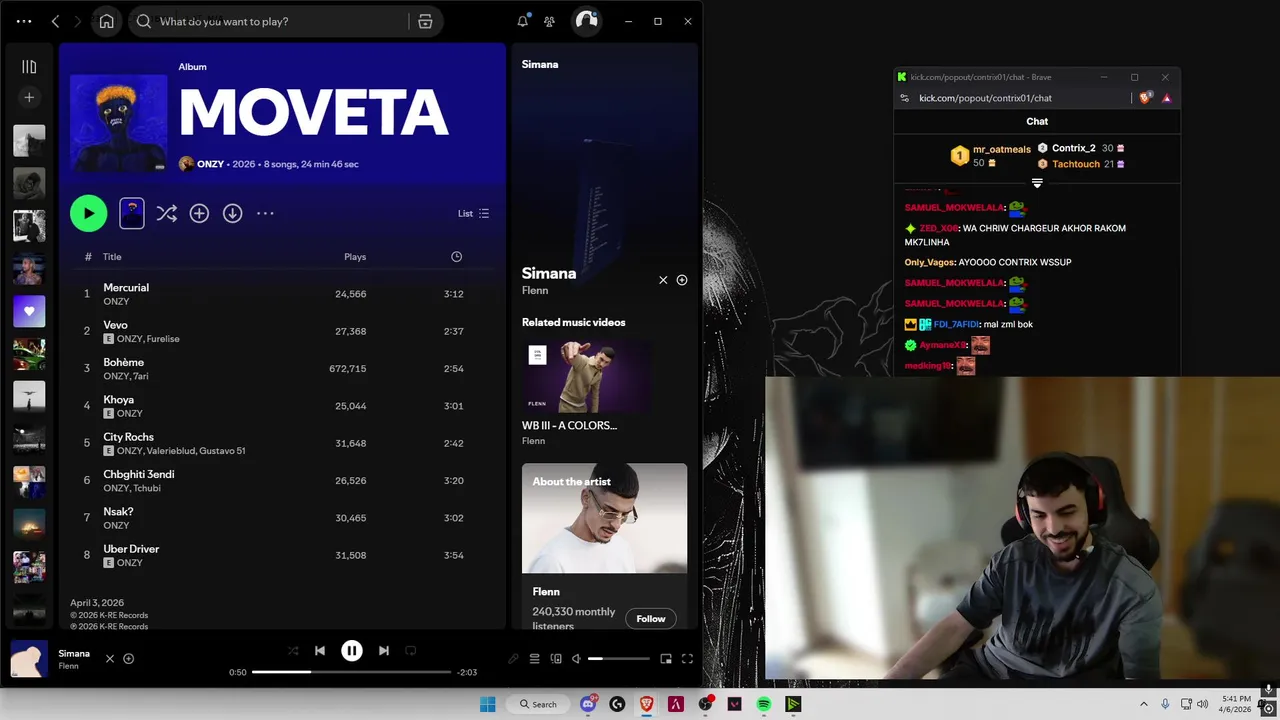Open Your Library in Spotify sidebar

point(29,67)
